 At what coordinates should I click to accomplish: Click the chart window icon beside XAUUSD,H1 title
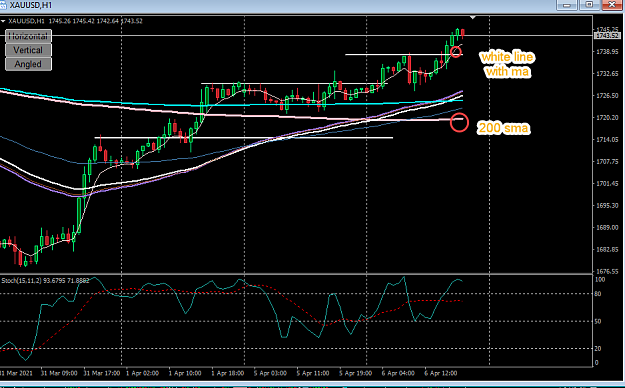3,5
